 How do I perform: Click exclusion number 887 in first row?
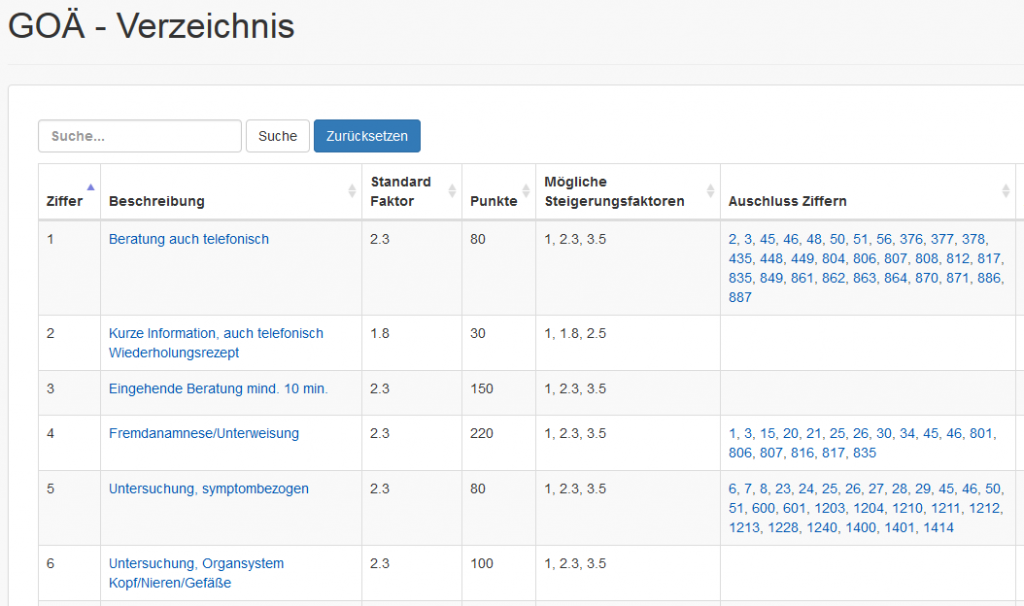coord(740,297)
